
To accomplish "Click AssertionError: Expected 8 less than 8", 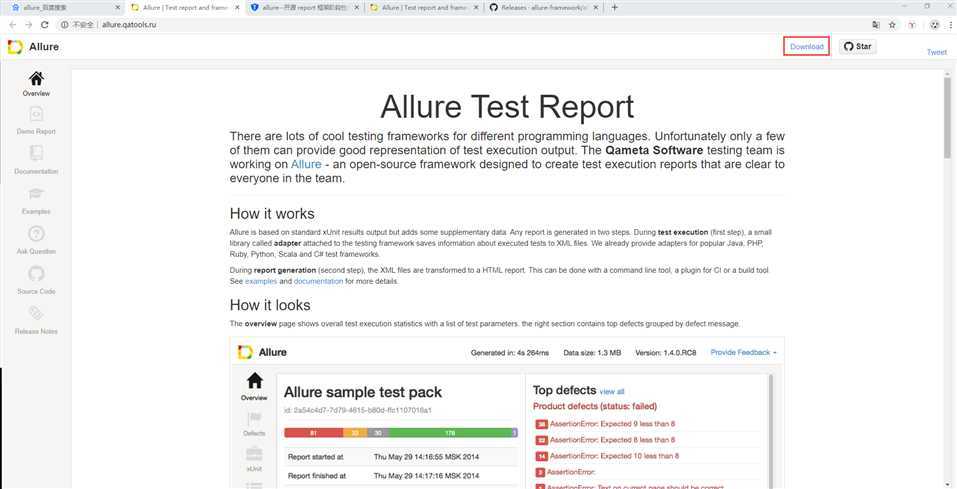I will (x=612, y=440).
